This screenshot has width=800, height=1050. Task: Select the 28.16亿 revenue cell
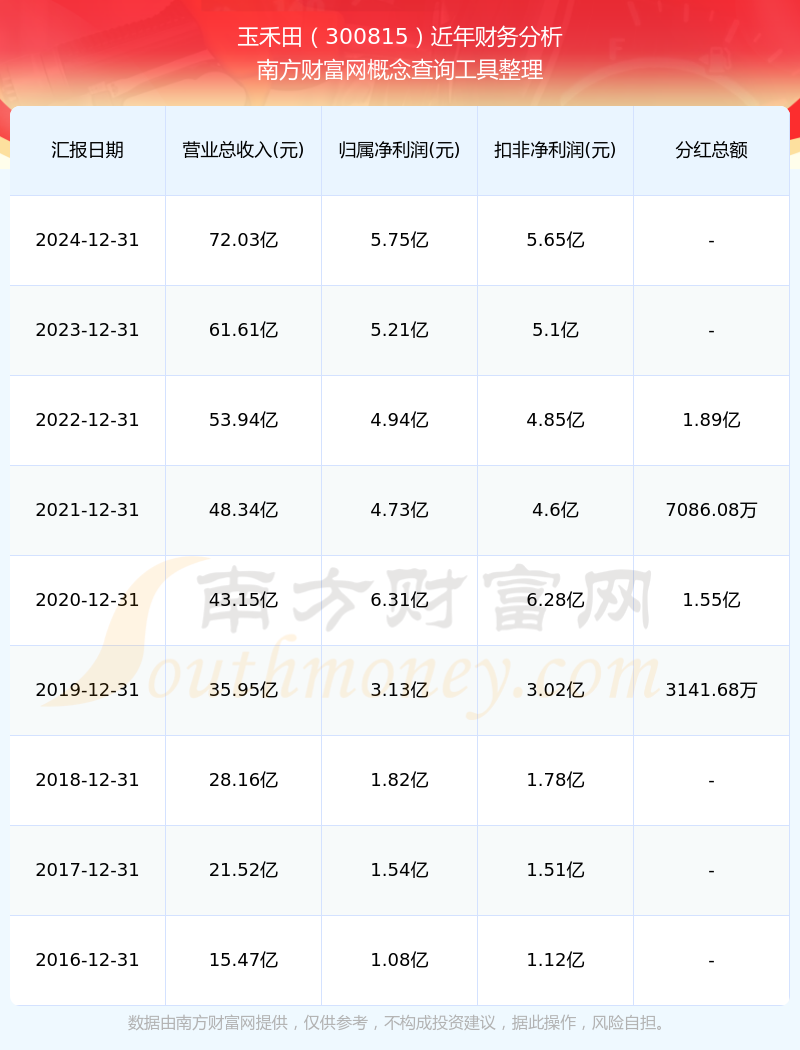pyautogui.click(x=244, y=781)
